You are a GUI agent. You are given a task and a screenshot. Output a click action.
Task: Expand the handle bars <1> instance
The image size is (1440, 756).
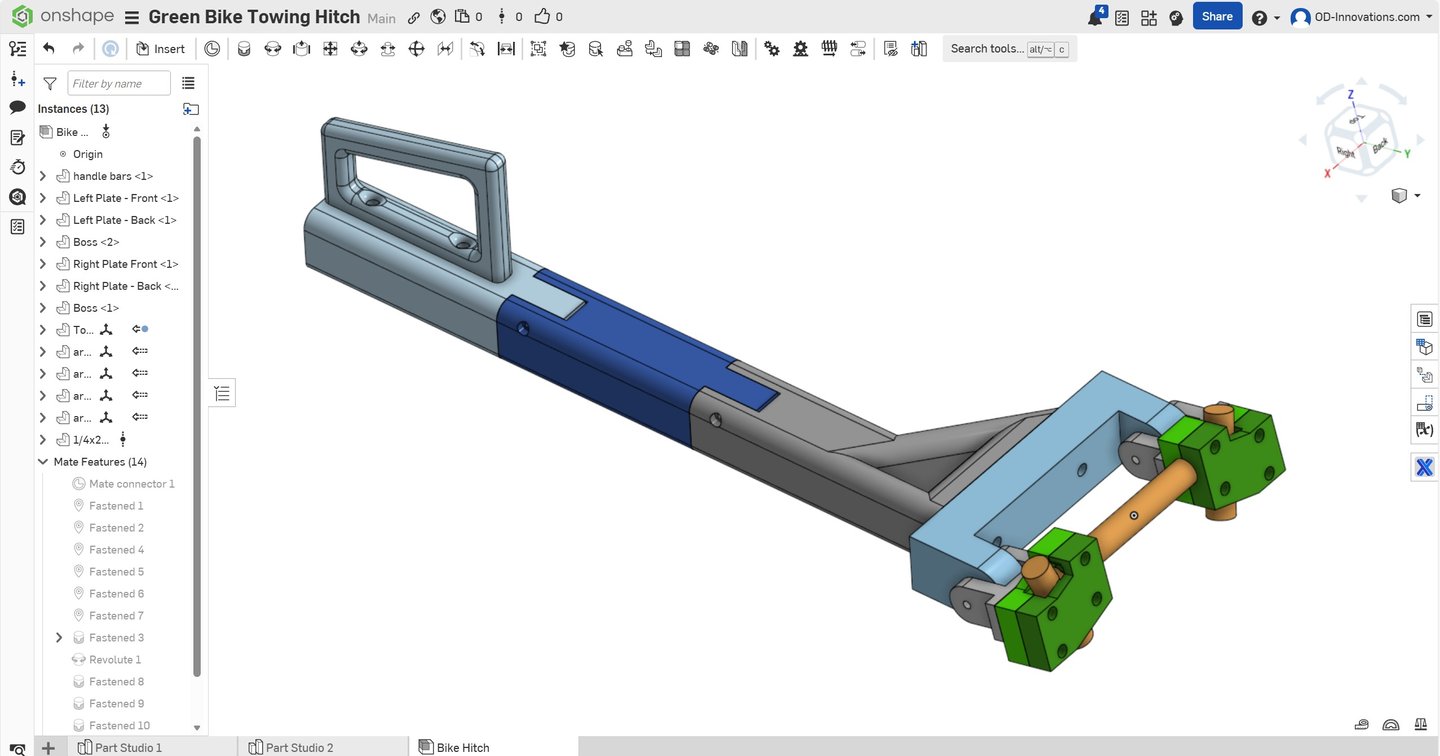pos(42,176)
